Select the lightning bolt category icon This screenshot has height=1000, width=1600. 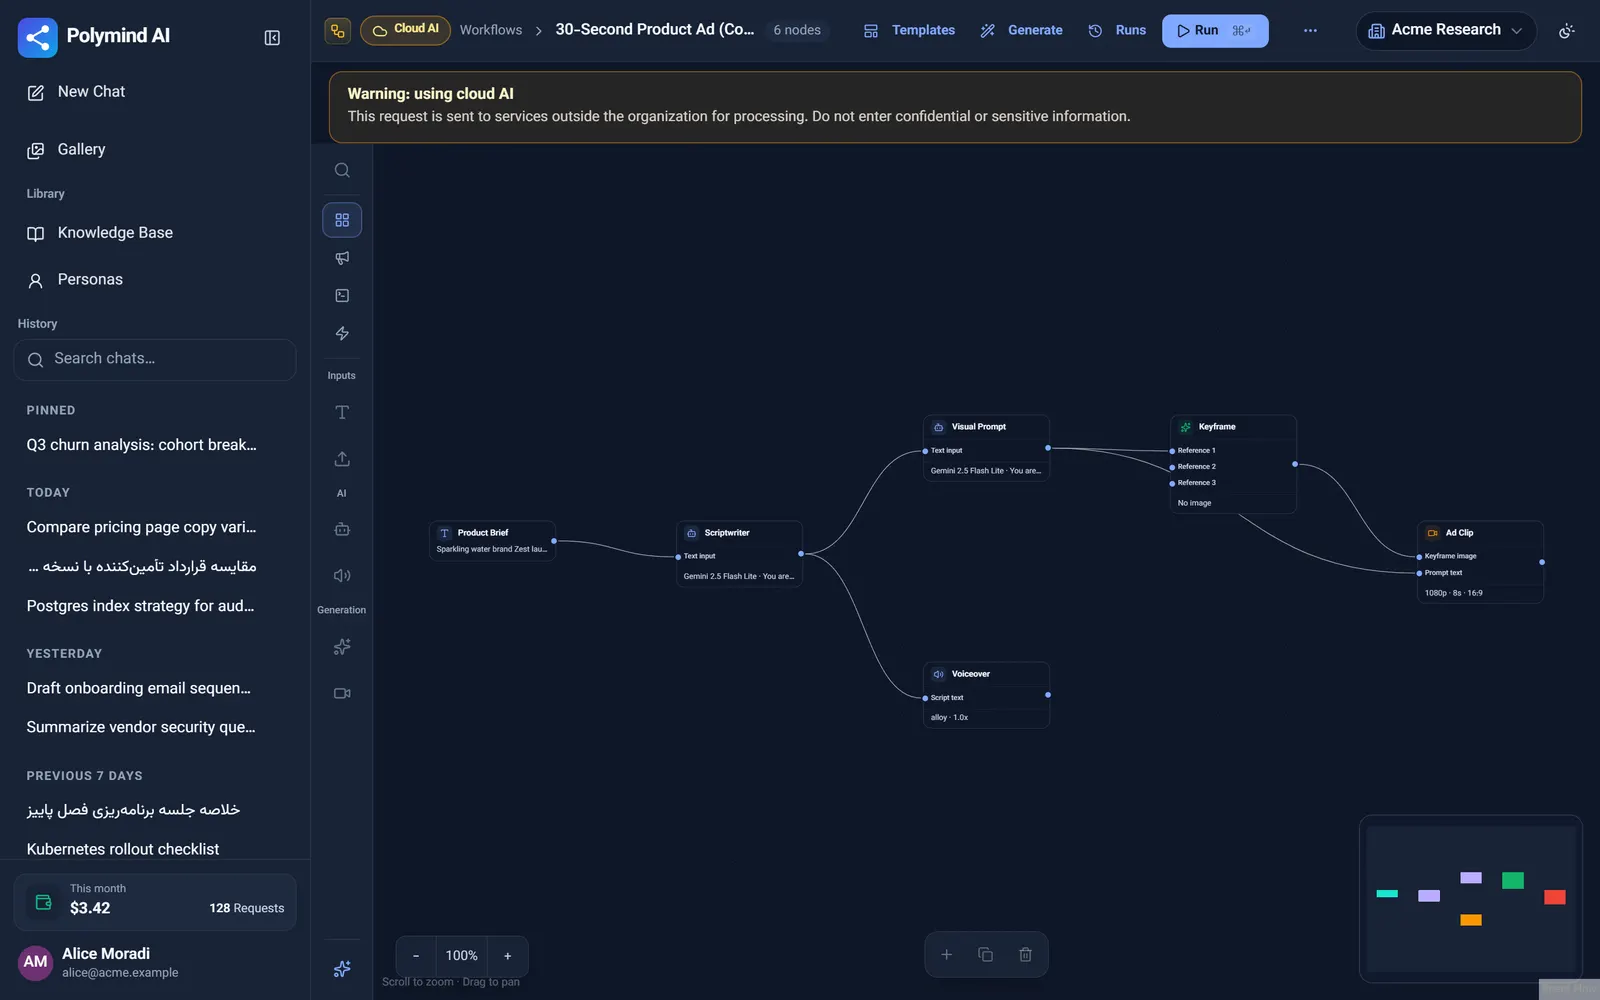(342, 333)
